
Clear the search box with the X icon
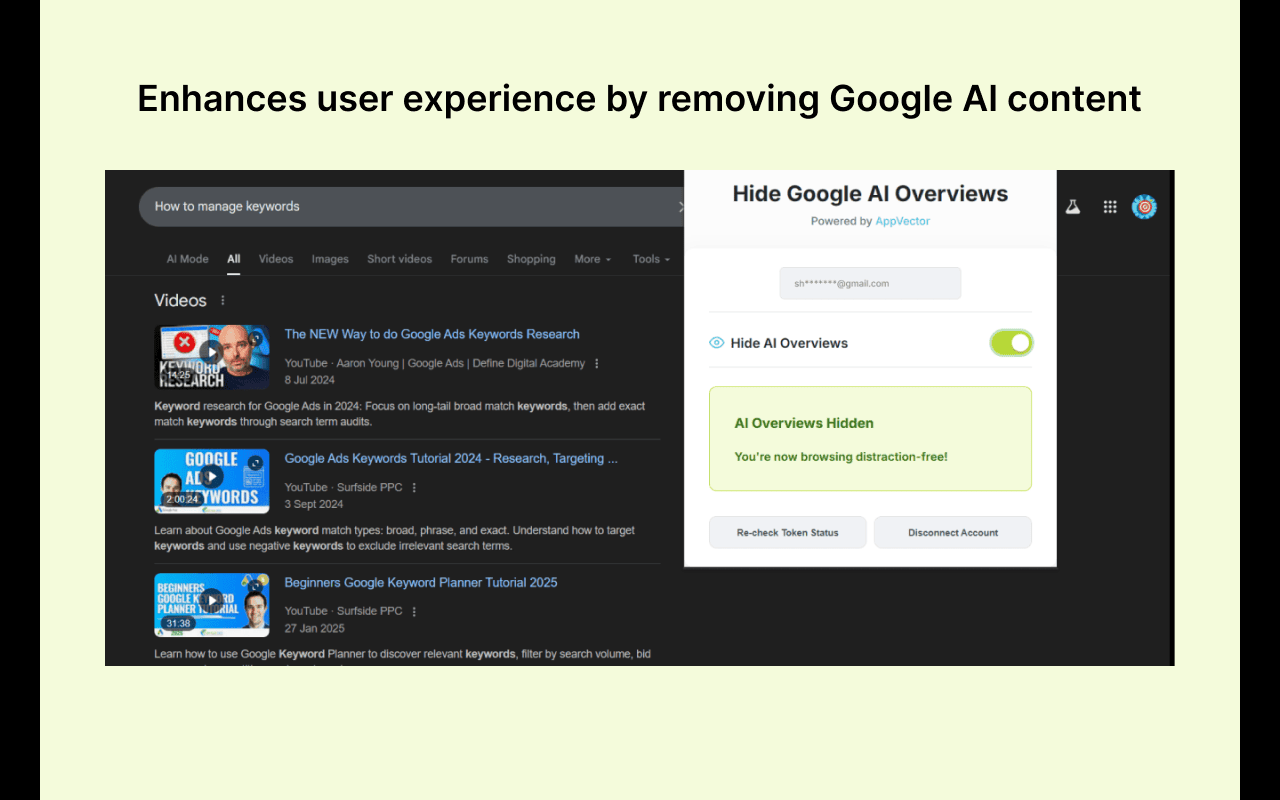[681, 207]
